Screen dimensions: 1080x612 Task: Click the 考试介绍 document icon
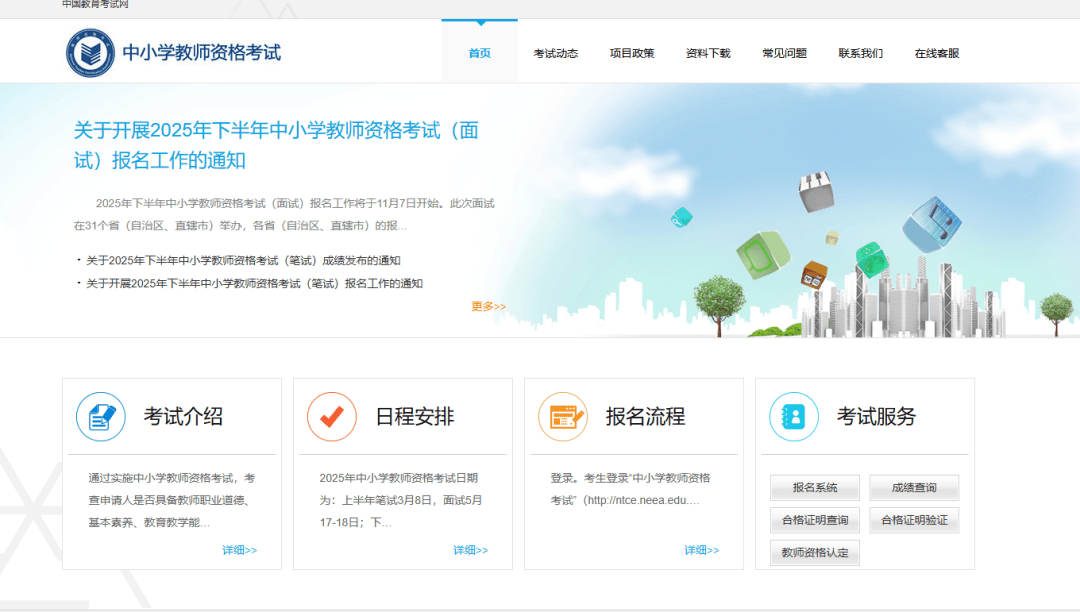coord(101,417)
